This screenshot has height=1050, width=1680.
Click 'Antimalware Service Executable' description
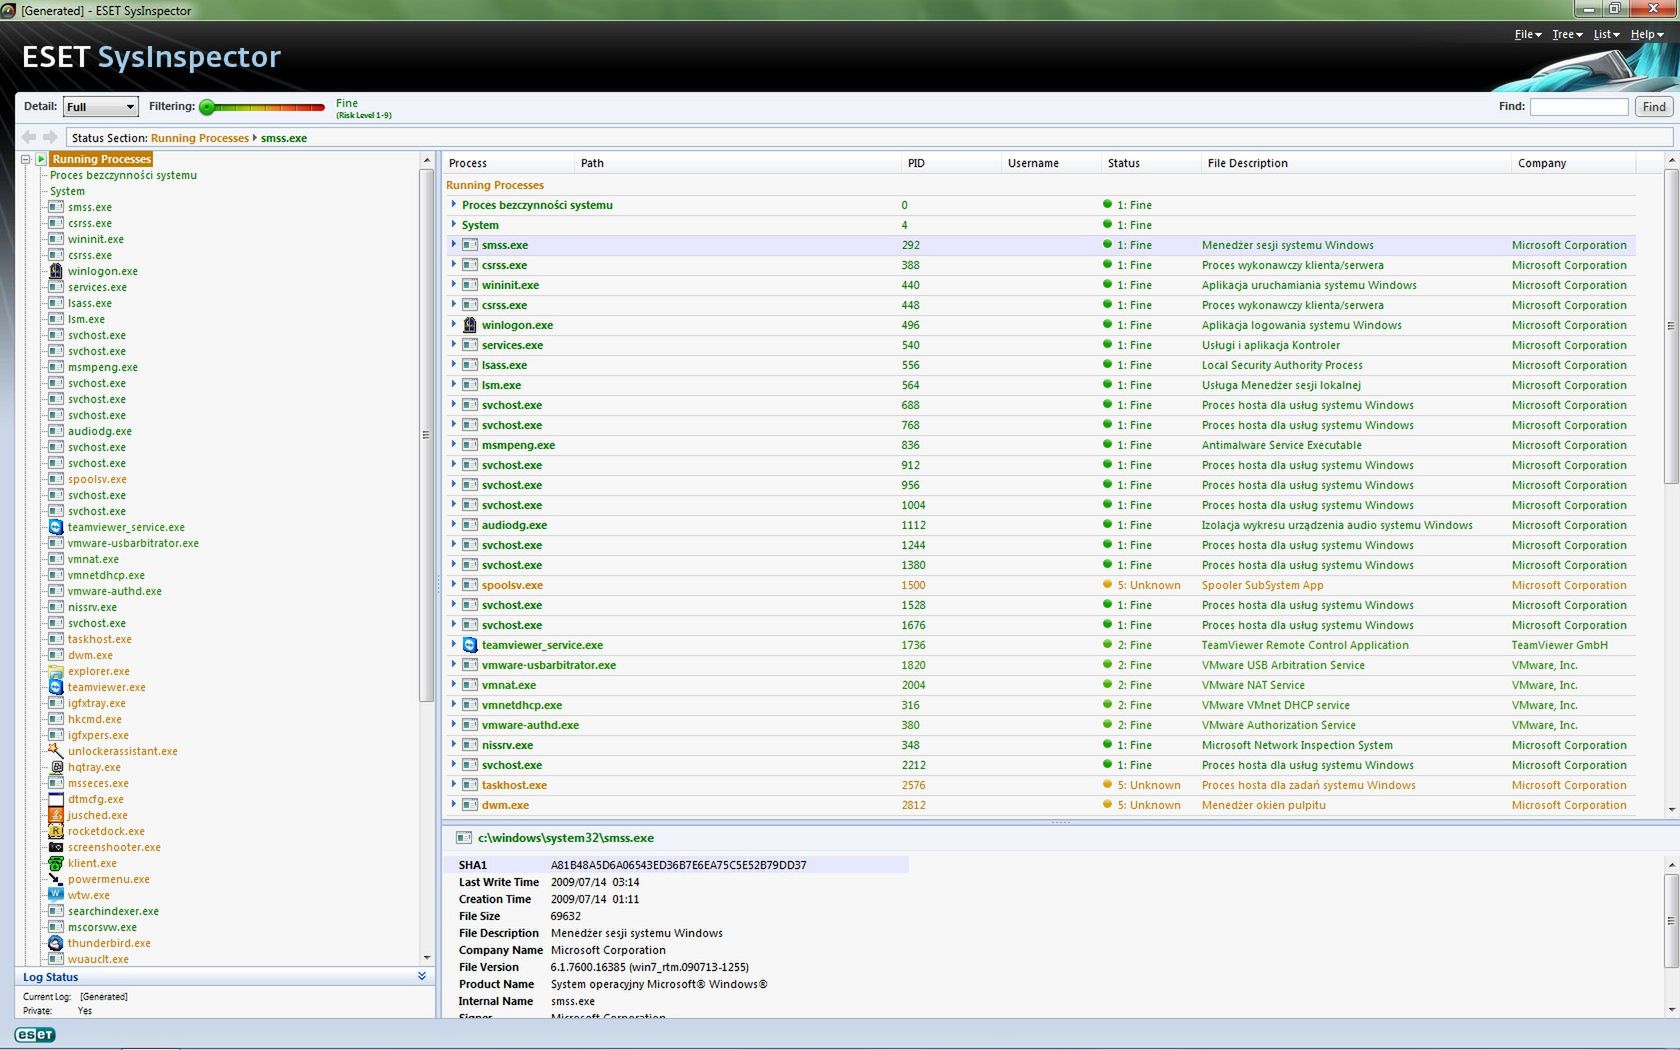[x=1281, y=445]
